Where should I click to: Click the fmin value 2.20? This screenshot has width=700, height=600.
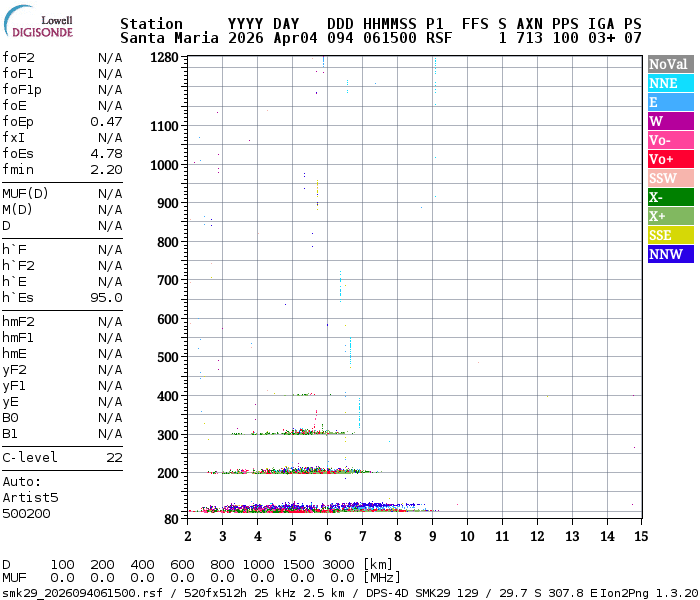(106, 169)
